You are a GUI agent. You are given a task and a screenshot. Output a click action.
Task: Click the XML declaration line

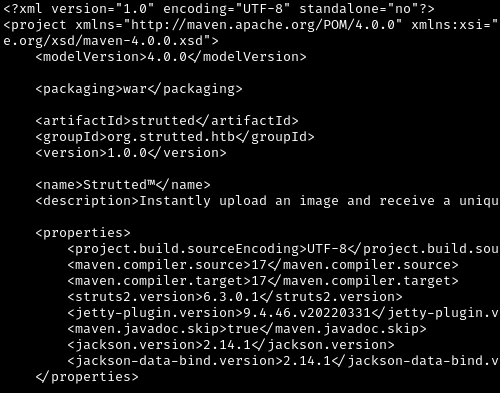click(219, 9)
